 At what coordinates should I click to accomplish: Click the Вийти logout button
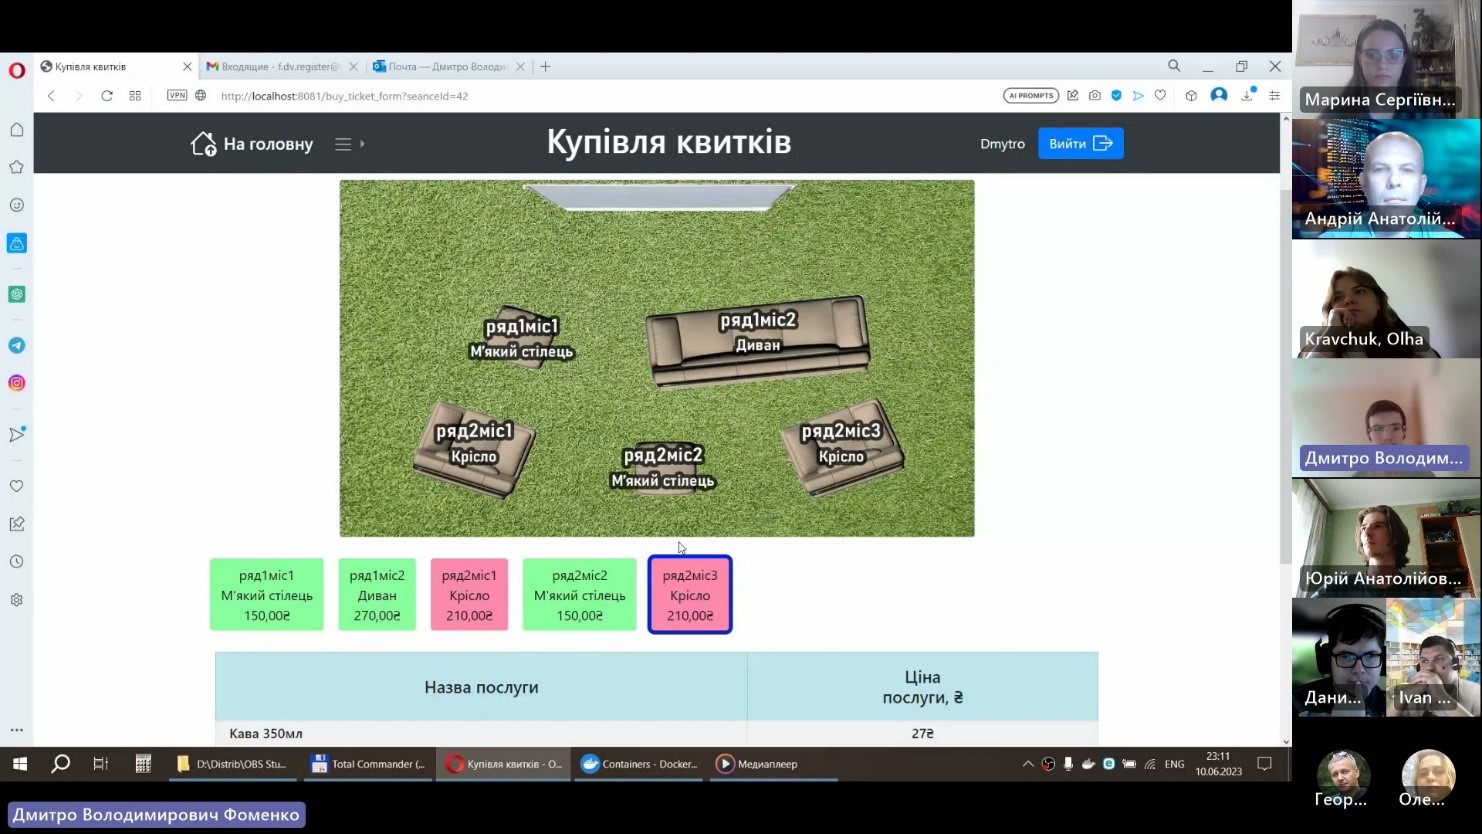click(x=1080, y=144)
